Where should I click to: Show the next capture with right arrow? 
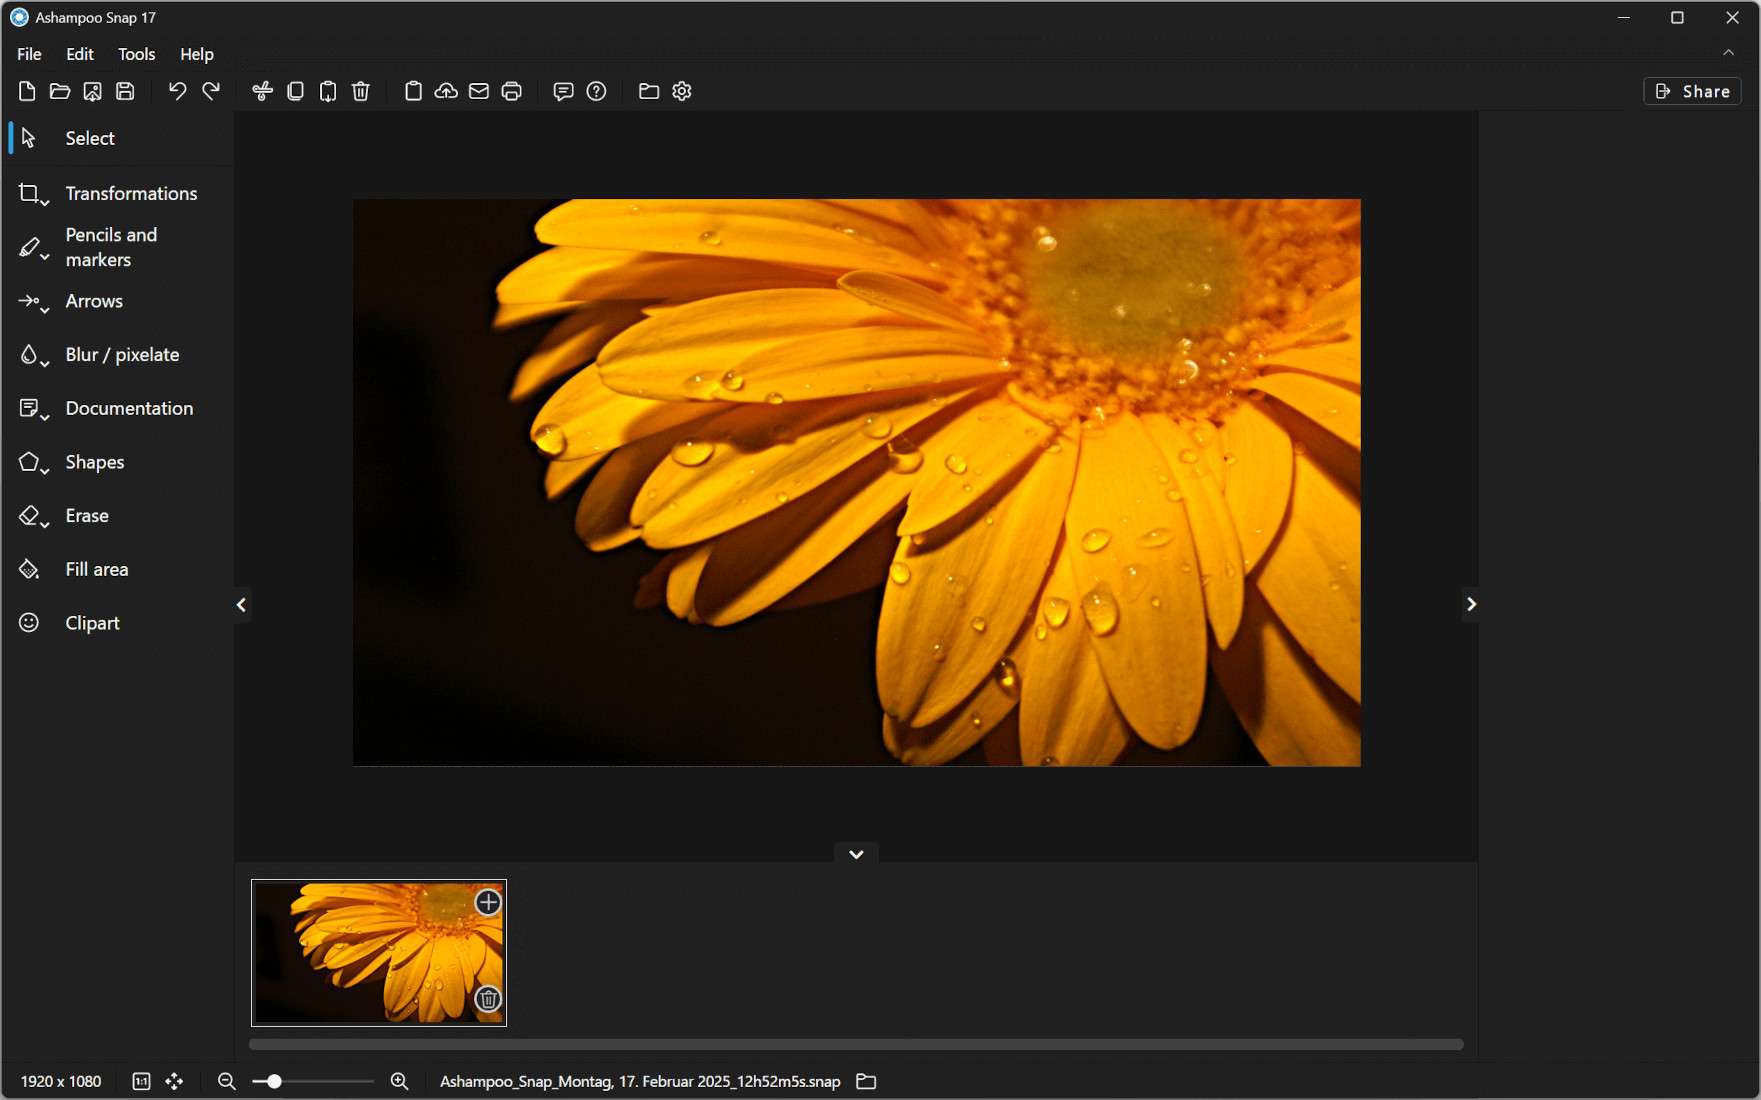[x=1470, y=604]
